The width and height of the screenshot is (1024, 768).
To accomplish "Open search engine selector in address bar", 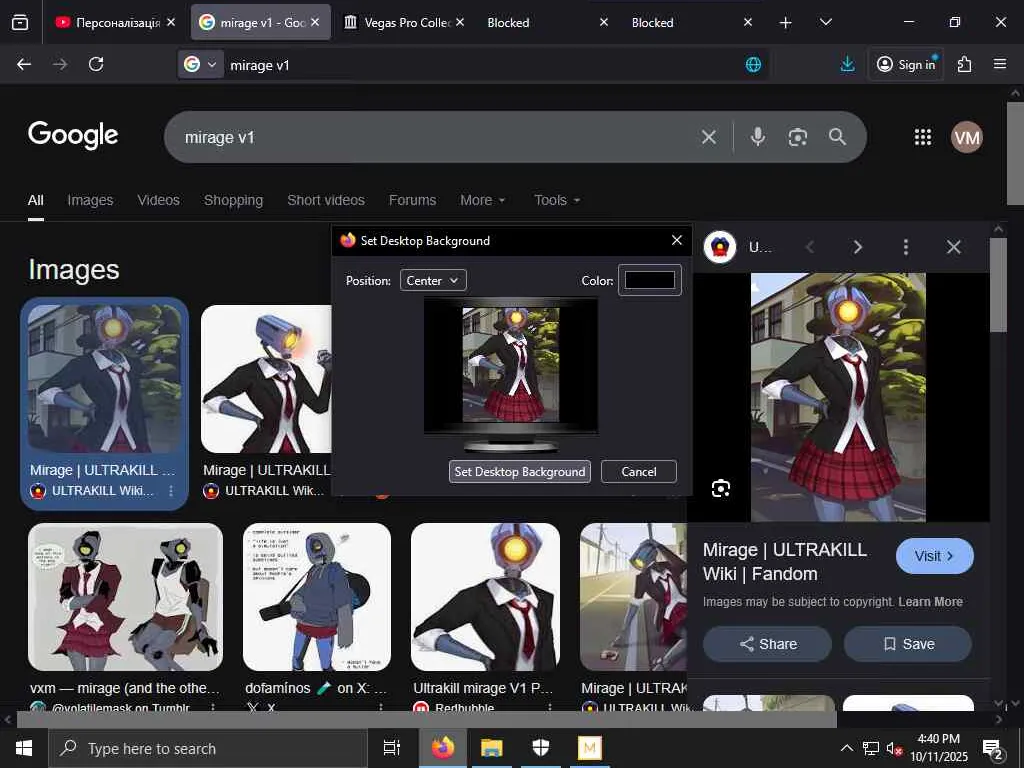I will (200, 64).
